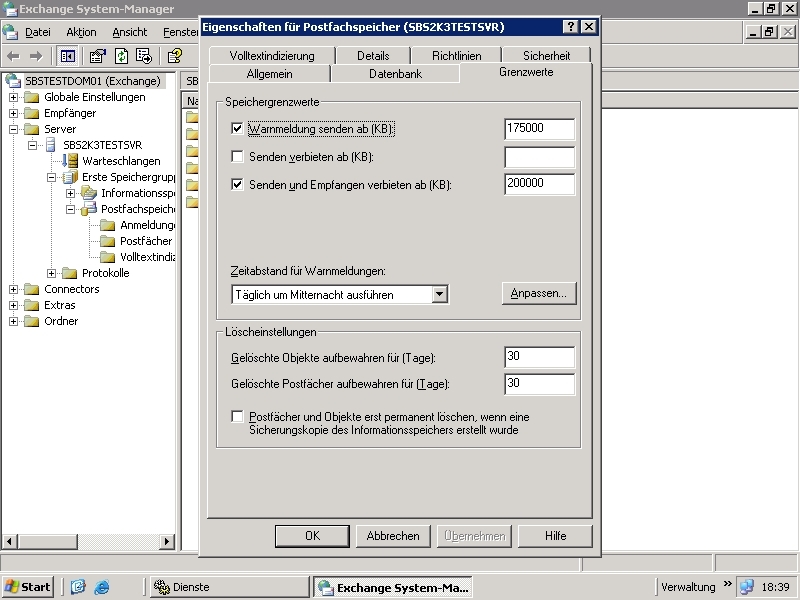Image resolution: width=800 pixels, height=600 pixels.
Task: Click the Volltextindizierung folder icon in tree
Action: (108, 257)
